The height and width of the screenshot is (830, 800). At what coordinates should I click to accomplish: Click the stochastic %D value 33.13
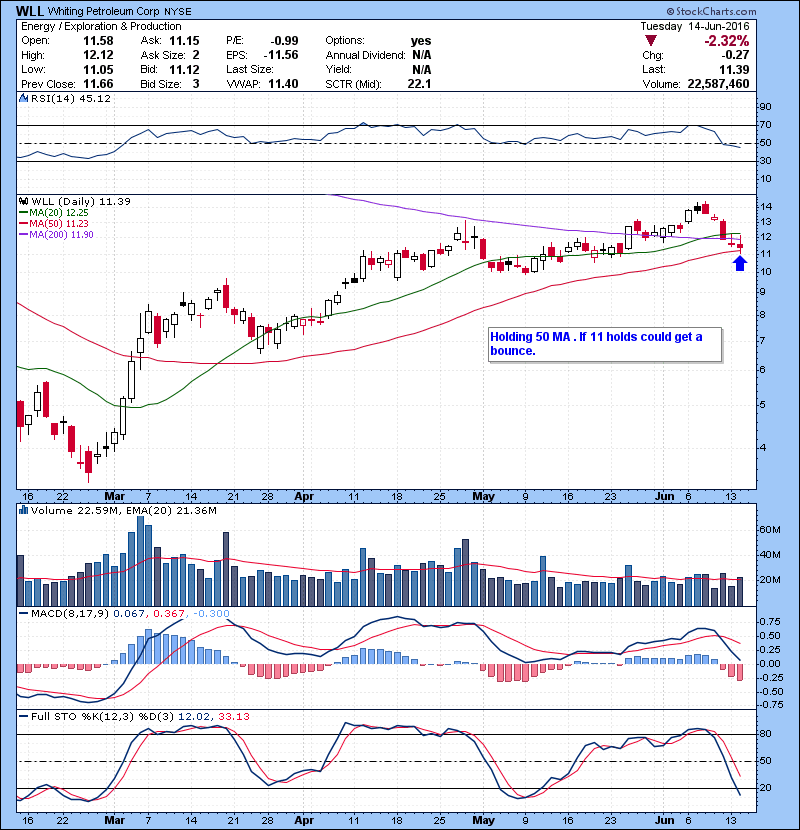point(233,716)
